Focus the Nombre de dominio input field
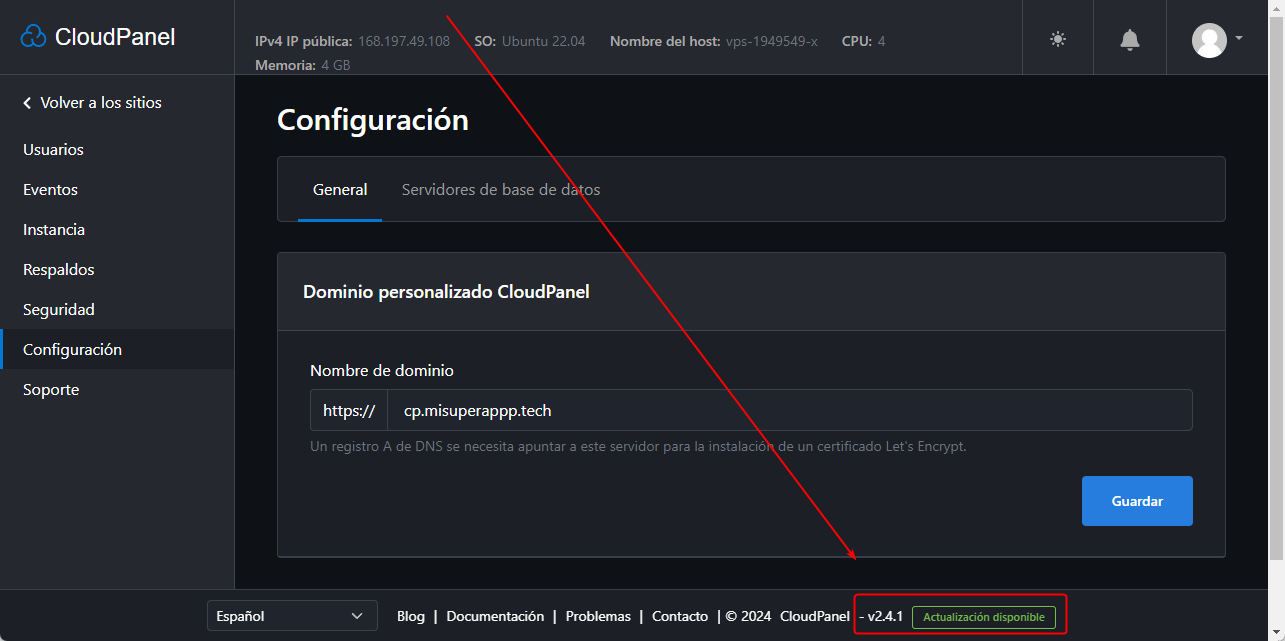The width and height of the screenshot is (1285, 641). pos(790,410)
